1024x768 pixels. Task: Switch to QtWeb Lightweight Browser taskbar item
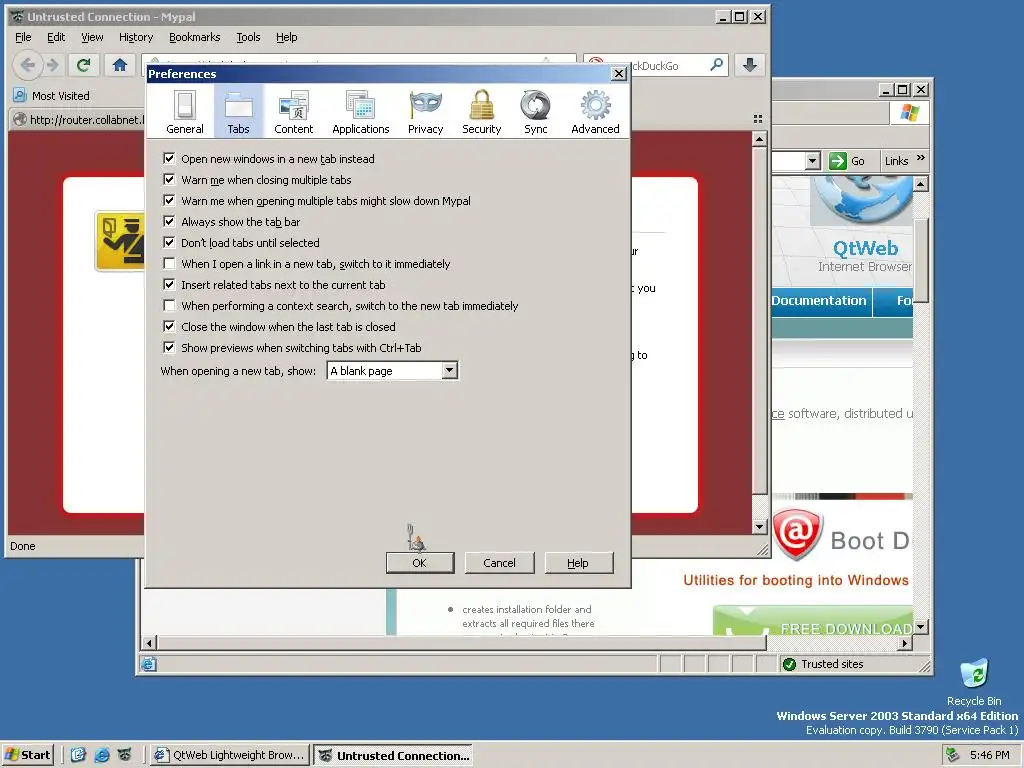point(229,755)
